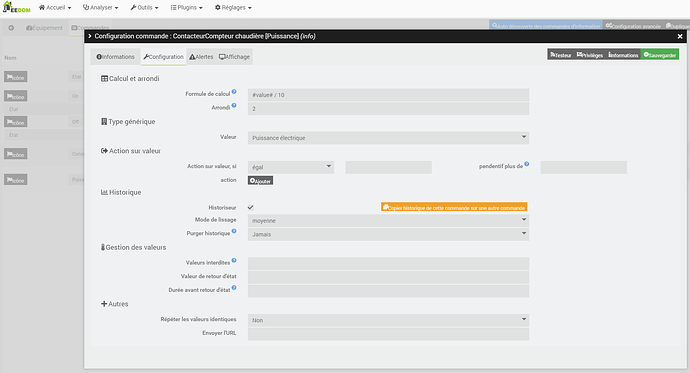Screen dimensions: 690x373
Task: Select the Configuration tab
Action: (x=163, y=57)
